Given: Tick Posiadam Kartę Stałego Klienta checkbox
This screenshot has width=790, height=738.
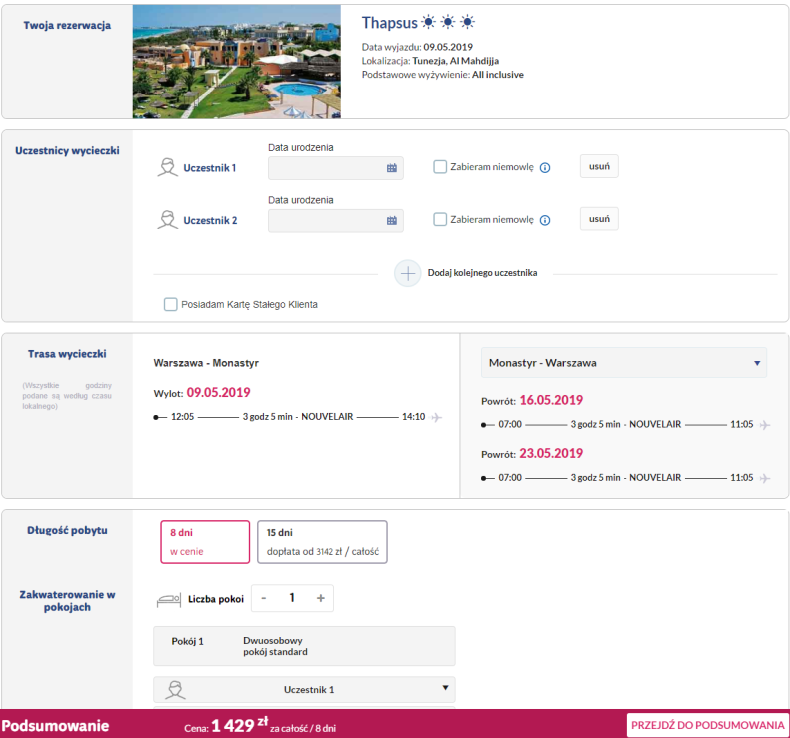Looking at the screenshot, I should [171, 304].
